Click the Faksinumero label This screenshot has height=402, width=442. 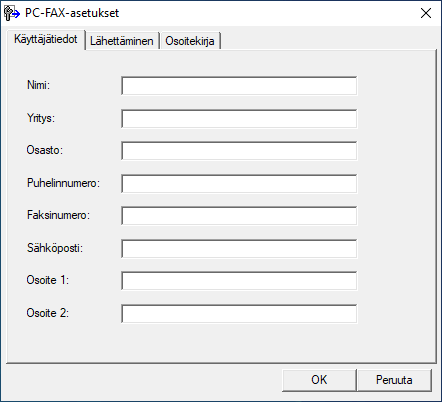point(58,215)
